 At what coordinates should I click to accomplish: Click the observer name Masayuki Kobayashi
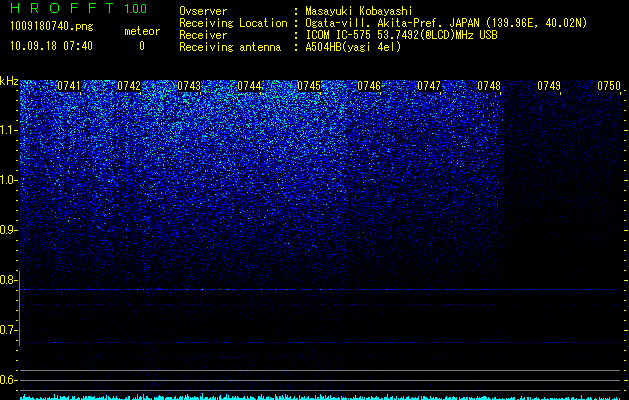359,11
